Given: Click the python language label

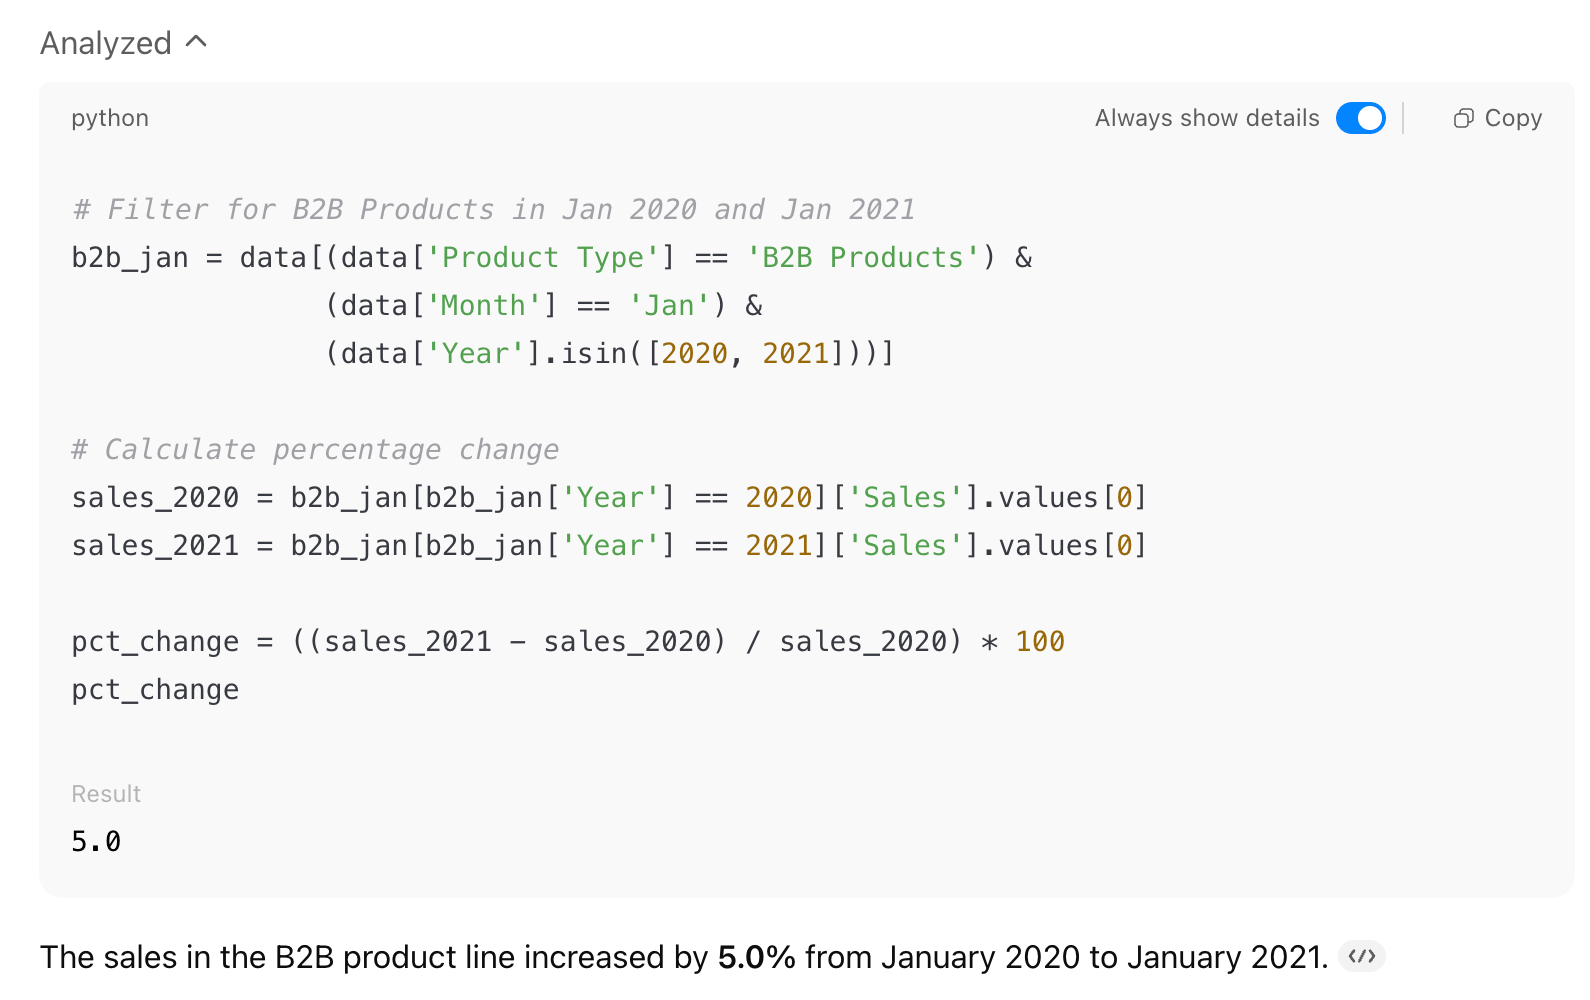Looking at the screenshot, I should (x=110, y=118).
